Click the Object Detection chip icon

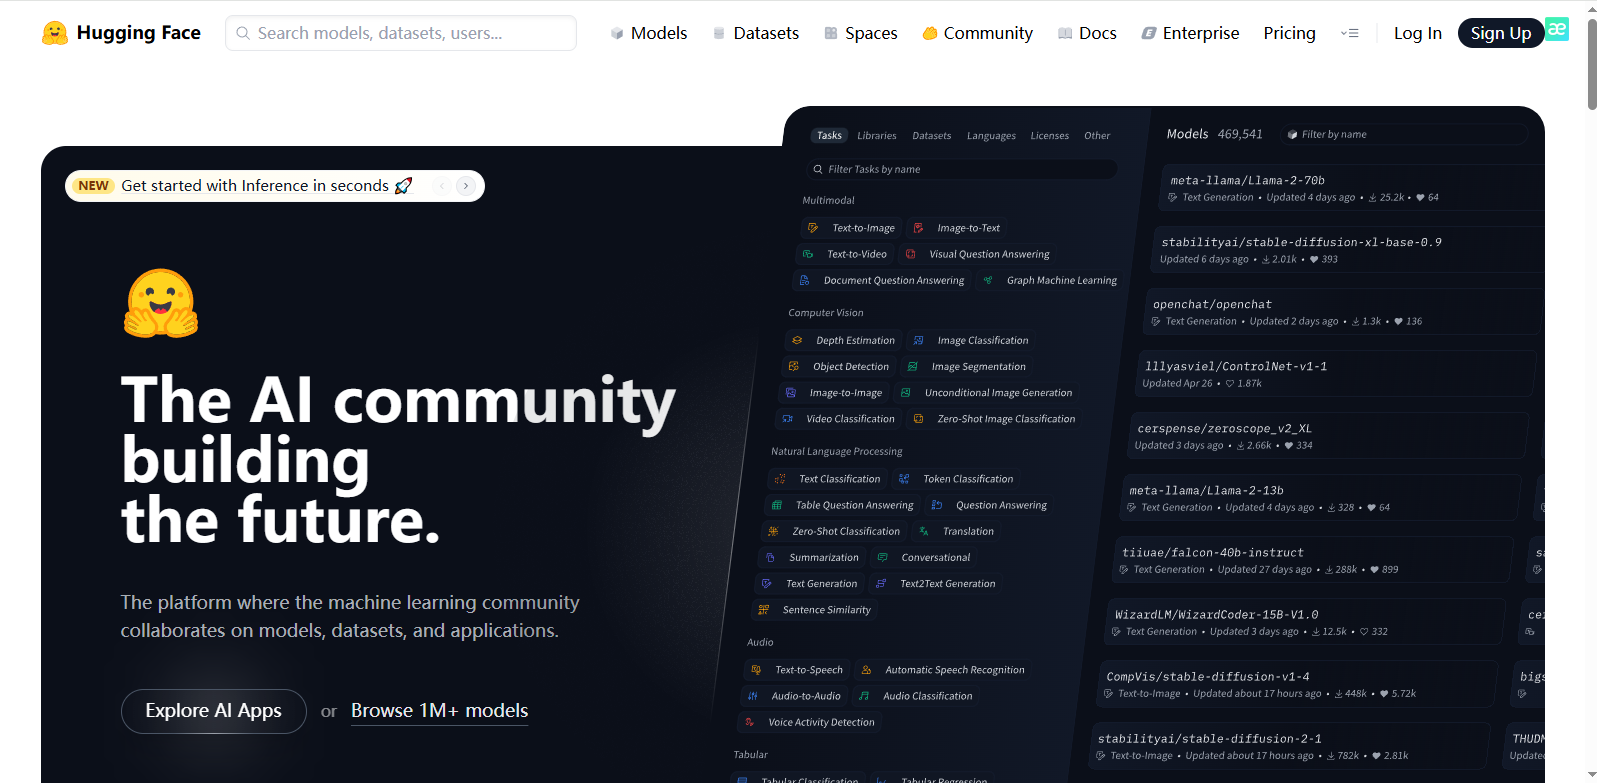794,367
